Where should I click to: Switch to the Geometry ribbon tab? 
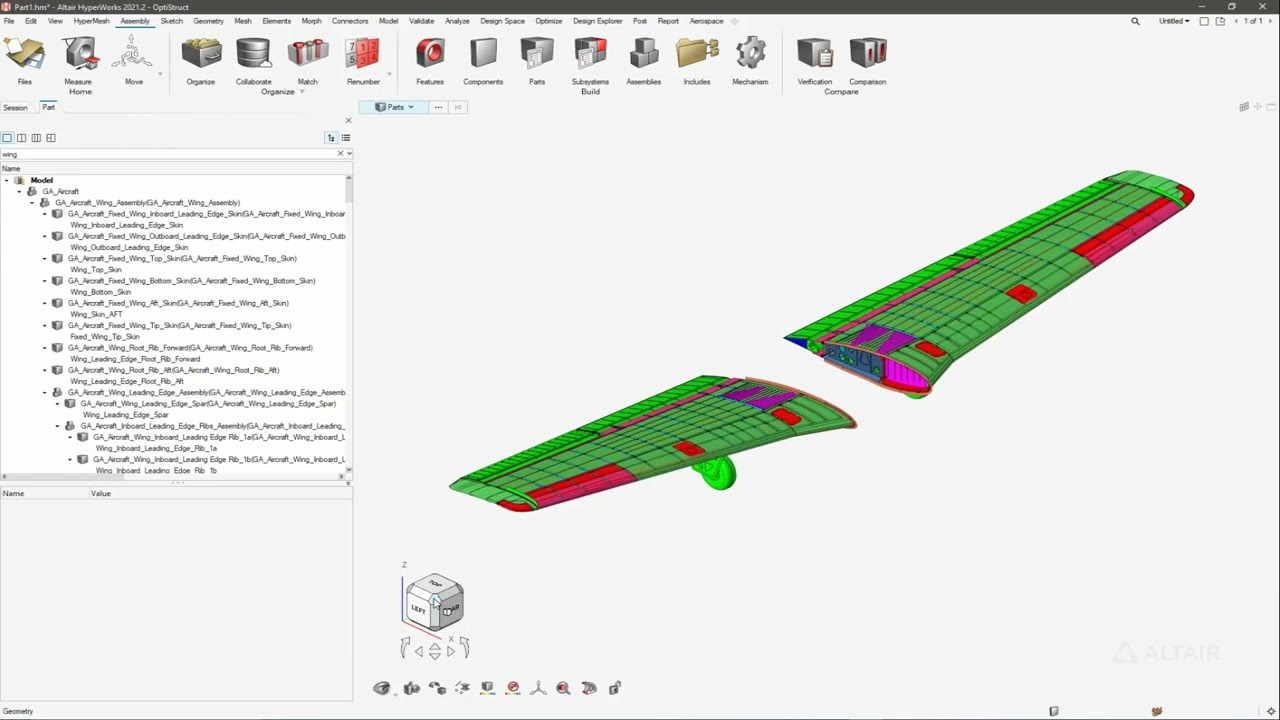click(x=208, y=21)
